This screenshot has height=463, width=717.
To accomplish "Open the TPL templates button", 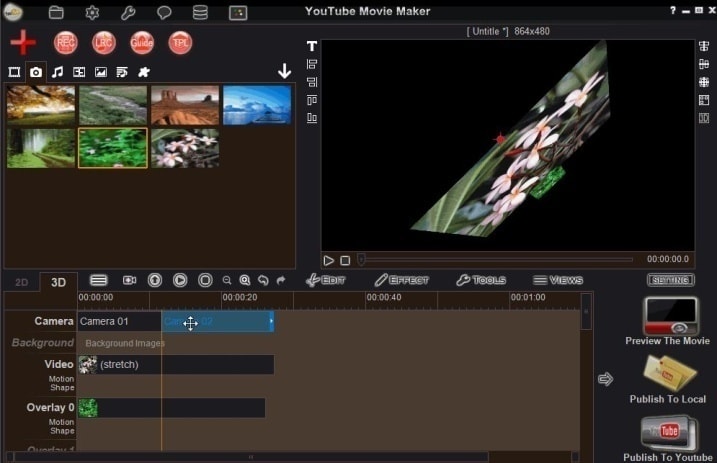I will coord(180,43).
